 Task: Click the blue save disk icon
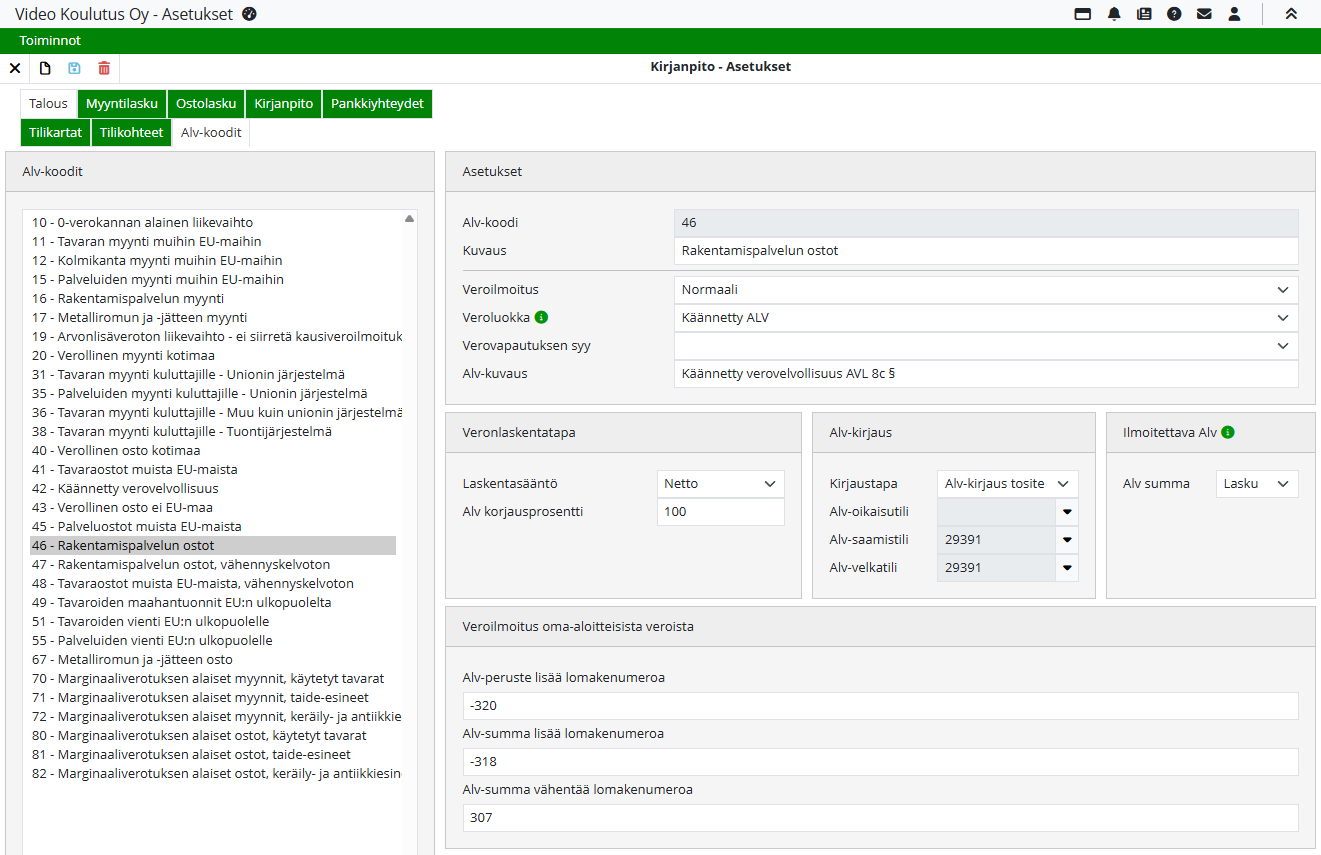point(74,68)
